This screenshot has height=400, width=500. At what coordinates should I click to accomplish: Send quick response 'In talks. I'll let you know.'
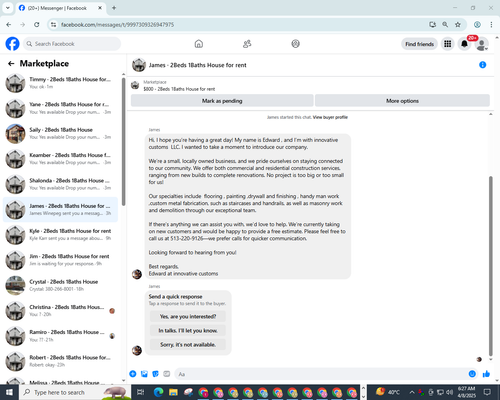[x=188, y=330]
